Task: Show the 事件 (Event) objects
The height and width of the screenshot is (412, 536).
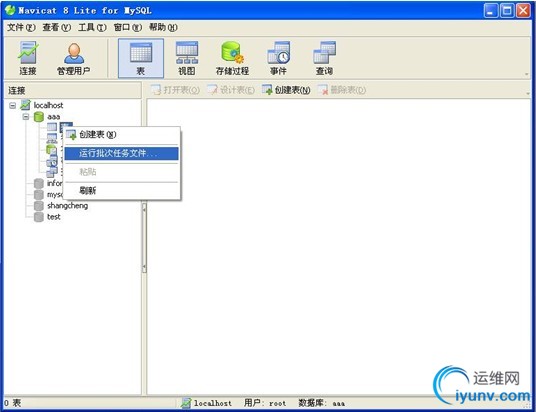Action: pyautogui.click(x=278, y=58)
